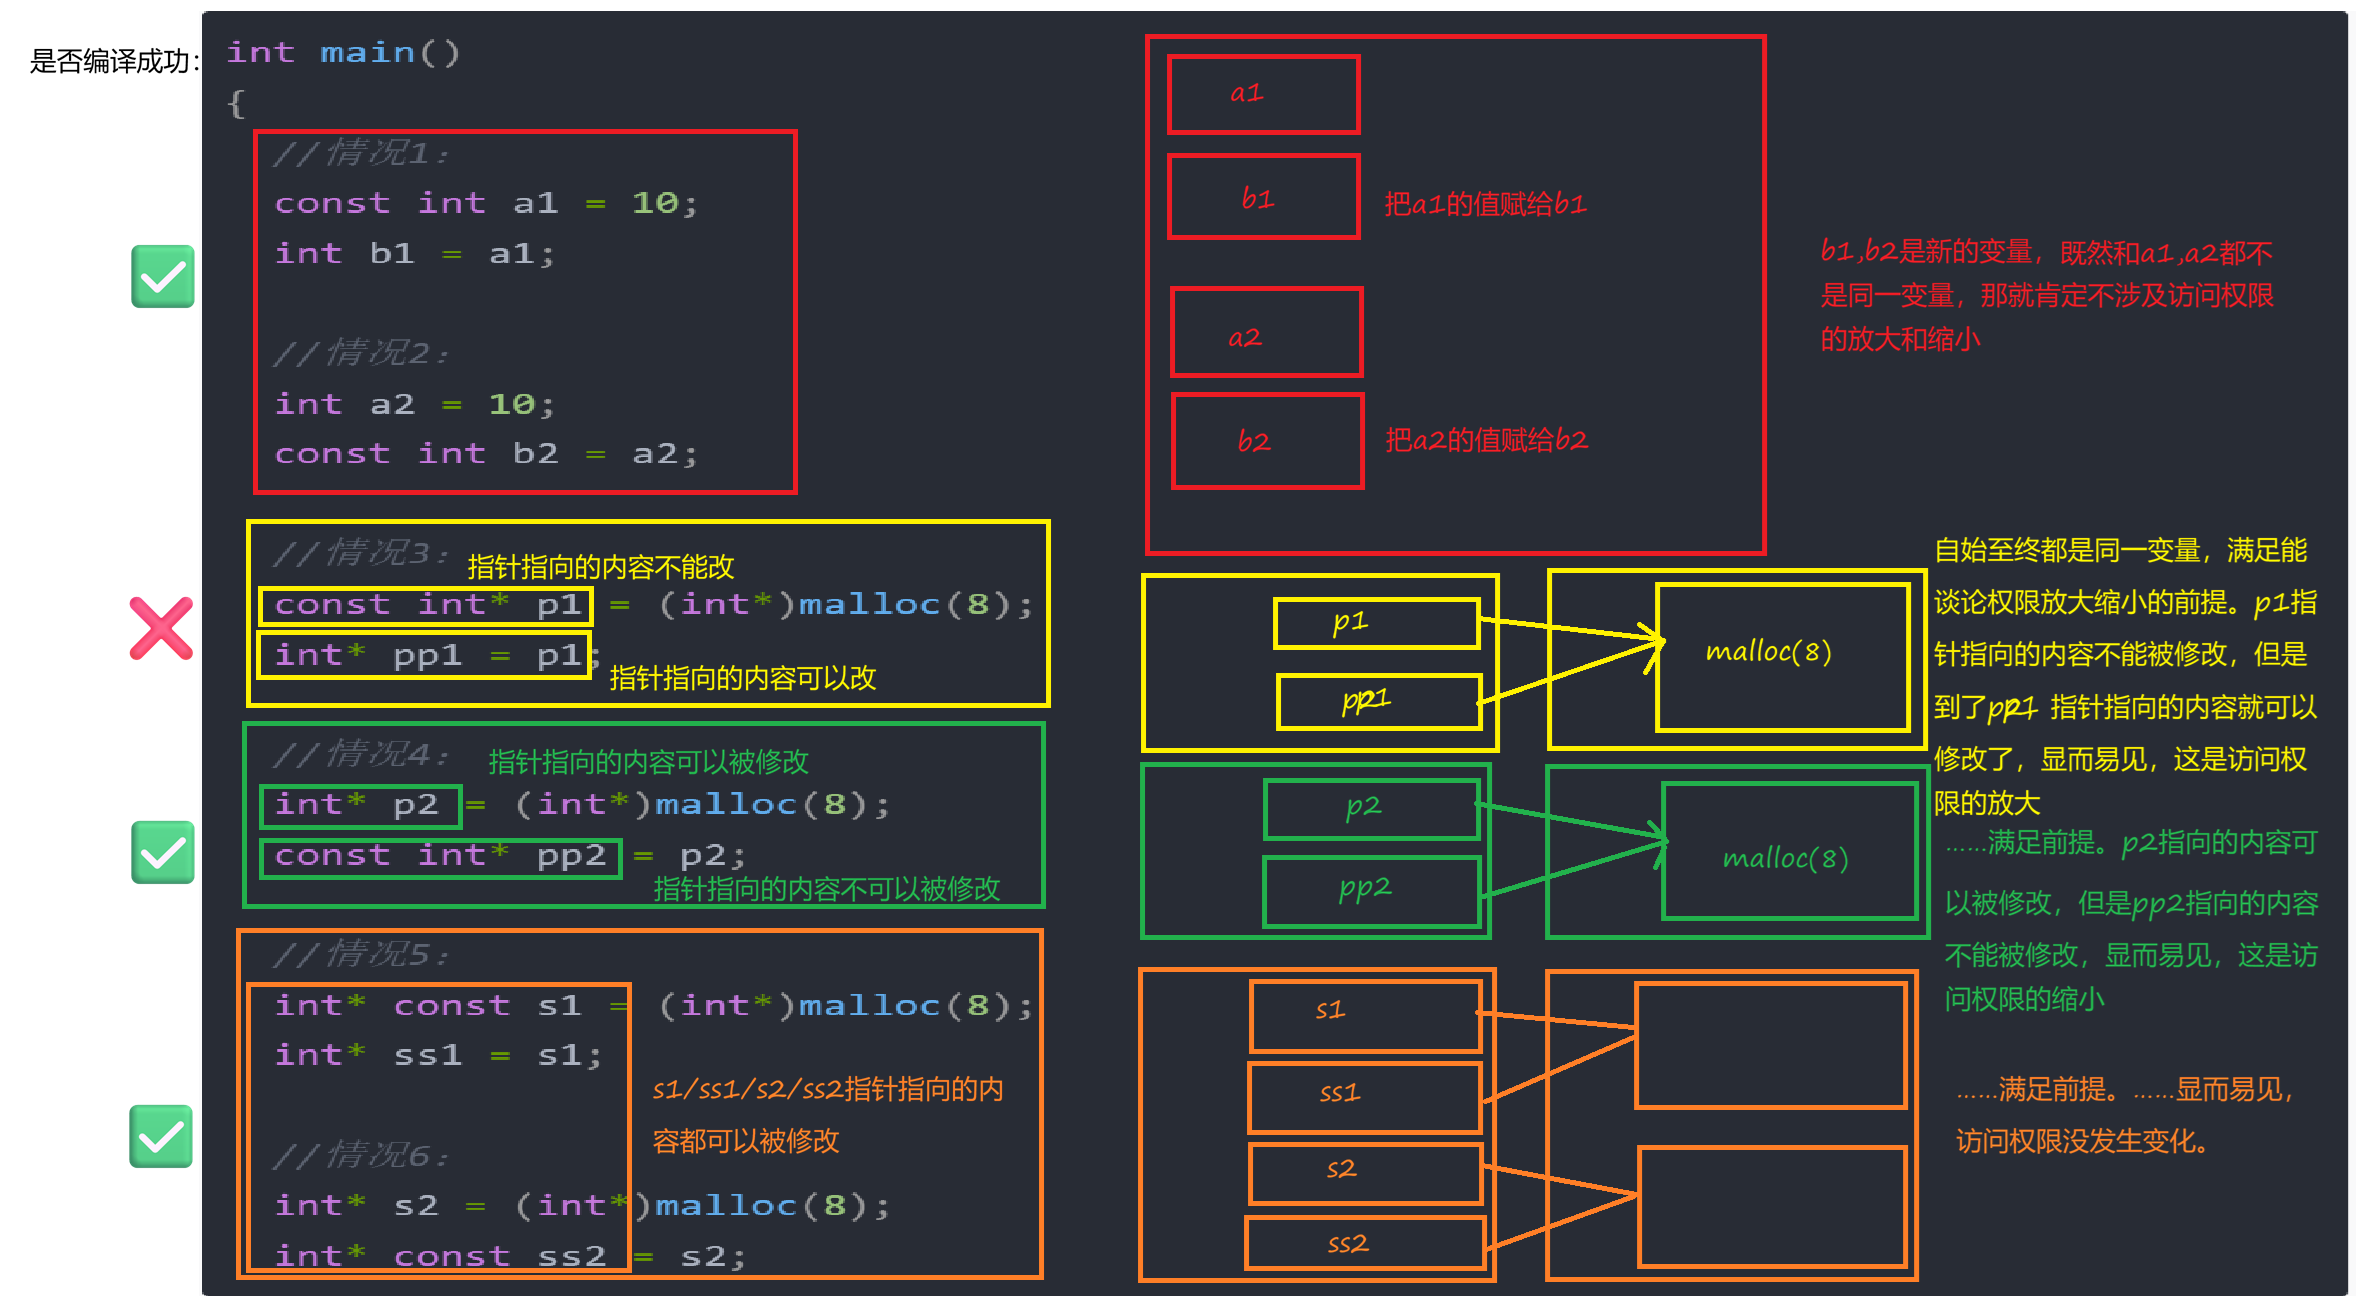Click the '//情况5:' comment
The width and height of the screenshot is (2356, 1308).
tap(361, 954)
